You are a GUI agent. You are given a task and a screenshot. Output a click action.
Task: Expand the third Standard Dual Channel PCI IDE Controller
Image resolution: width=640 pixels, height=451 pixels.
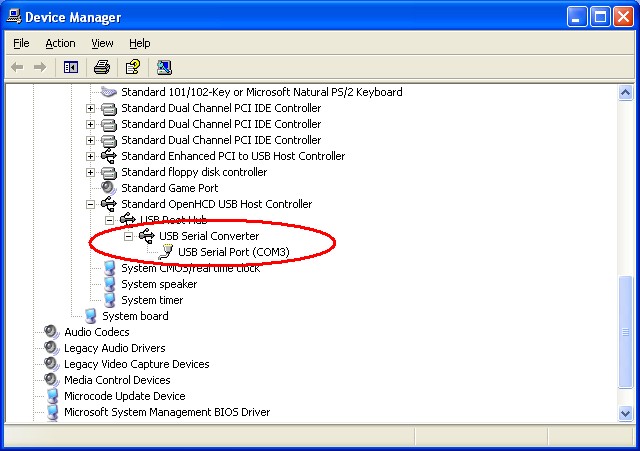pos(90,140)
